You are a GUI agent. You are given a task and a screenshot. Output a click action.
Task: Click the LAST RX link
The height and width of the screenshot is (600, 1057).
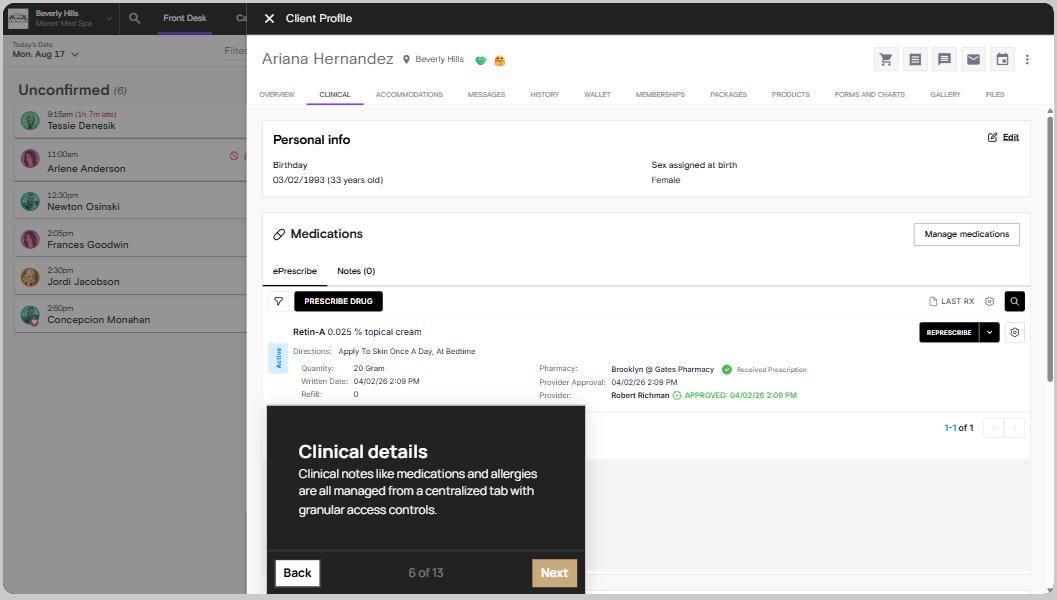click(x=951, y=301)
